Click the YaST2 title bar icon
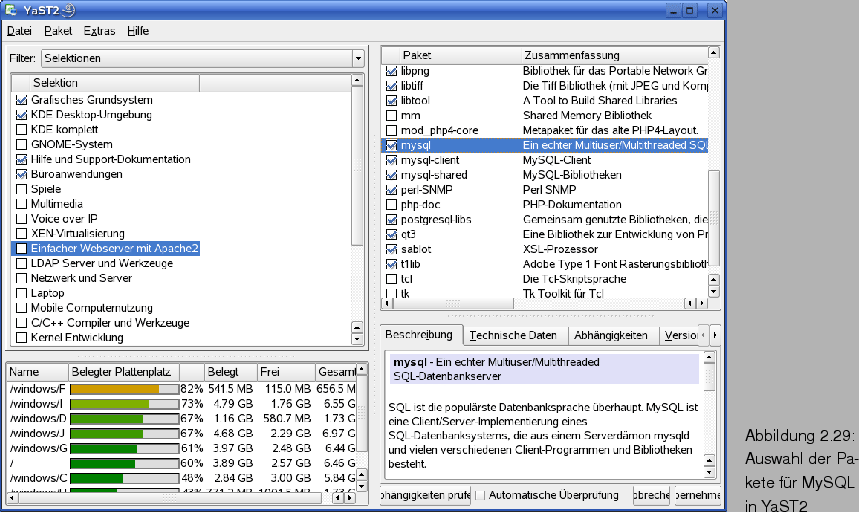Viewport: 859px width, 512px height. coord(11,9)
